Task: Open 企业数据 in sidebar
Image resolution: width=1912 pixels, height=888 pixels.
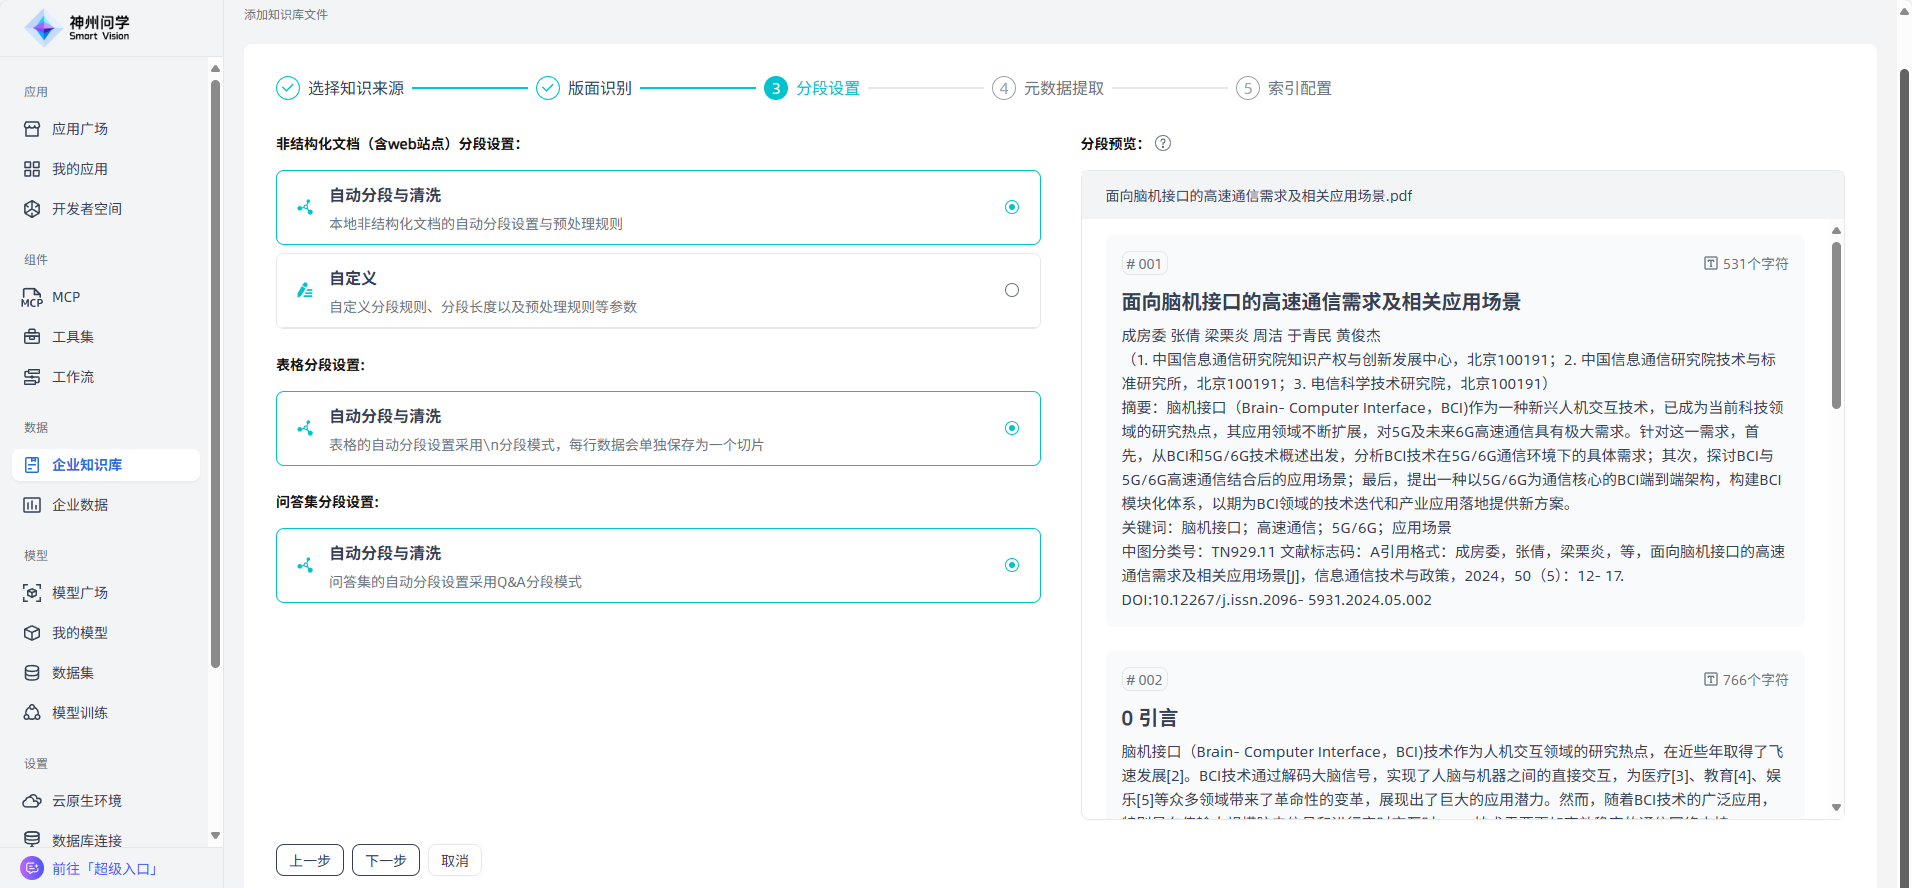Action: [x=80, y=505]
